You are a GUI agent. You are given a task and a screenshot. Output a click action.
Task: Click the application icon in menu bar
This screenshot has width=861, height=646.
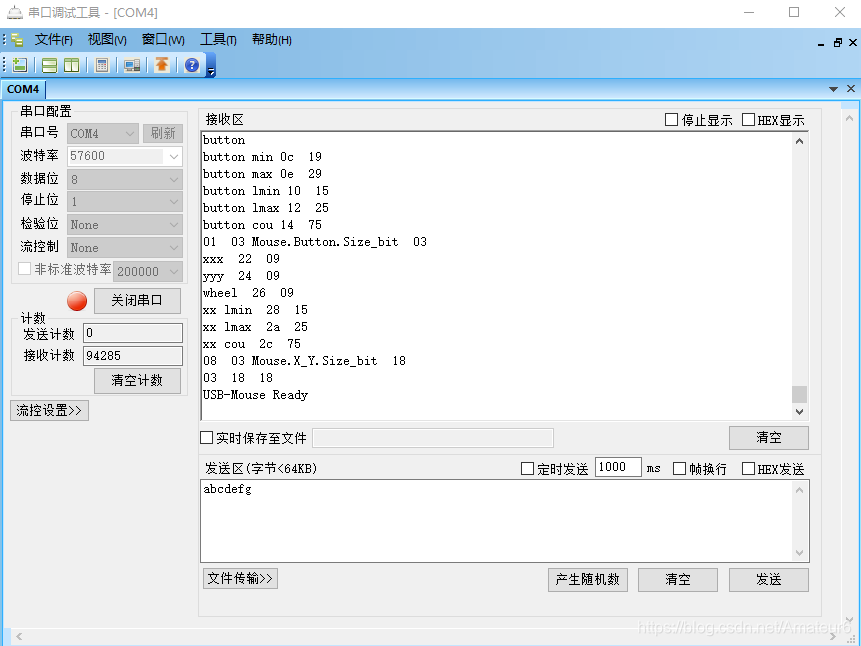[x=17, y=40]
